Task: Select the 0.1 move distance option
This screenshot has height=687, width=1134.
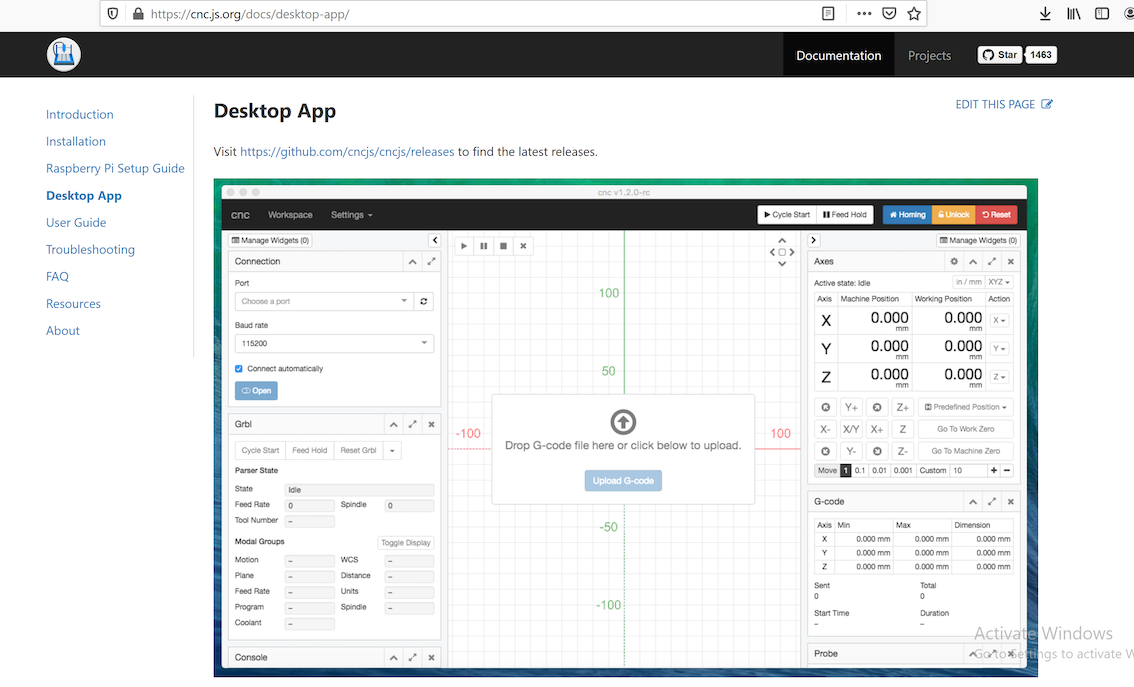Action: coord(860,470)
